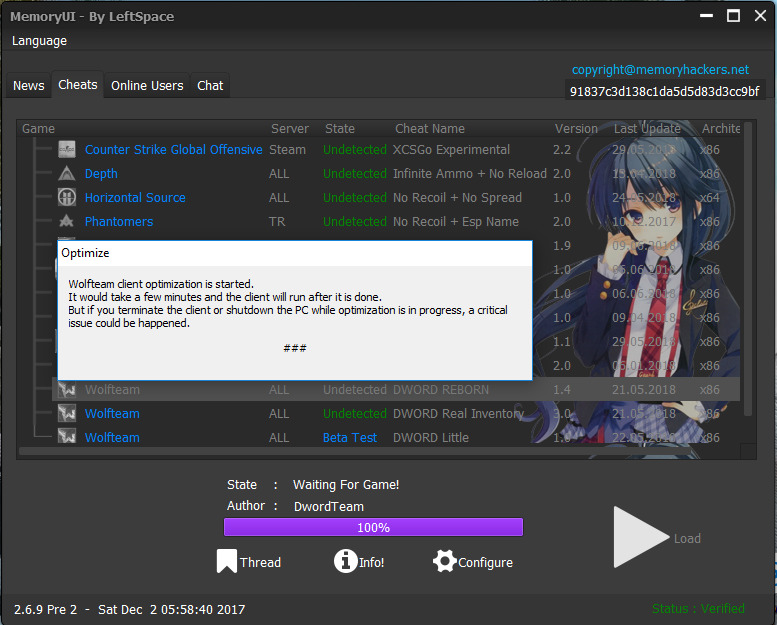The width and height of the screenshot is (777, 625).
Task: Open the copyright@memoryhackers.net link
Action: tap(660, 69)
